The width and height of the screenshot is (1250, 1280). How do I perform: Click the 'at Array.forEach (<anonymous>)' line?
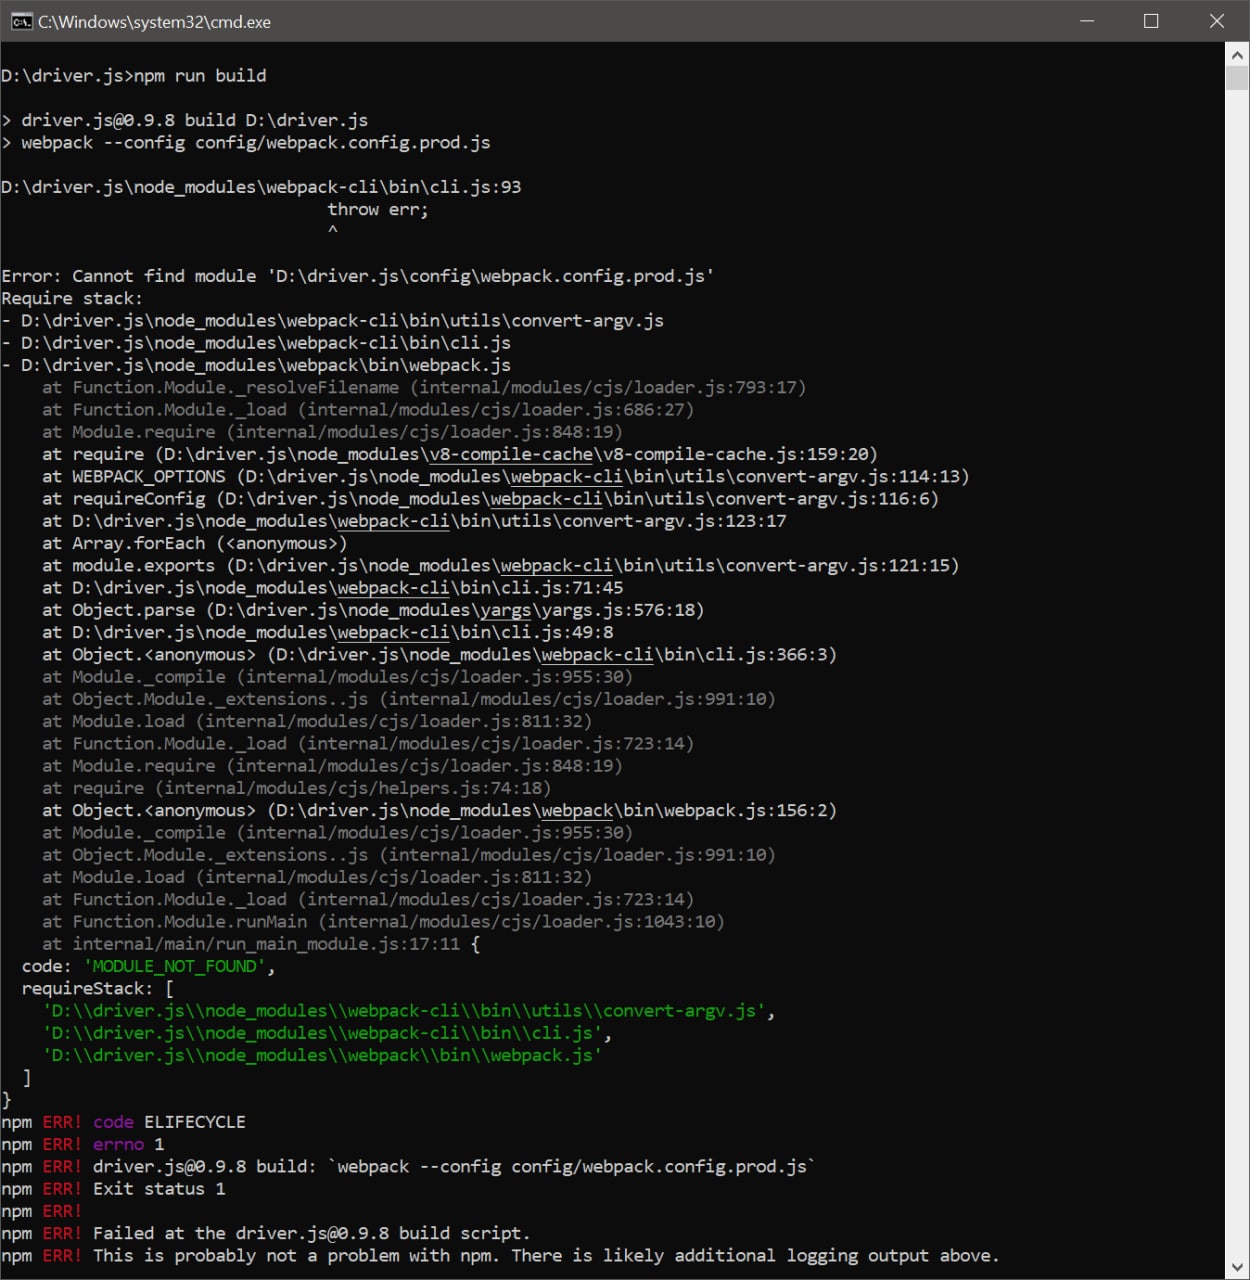195,543
